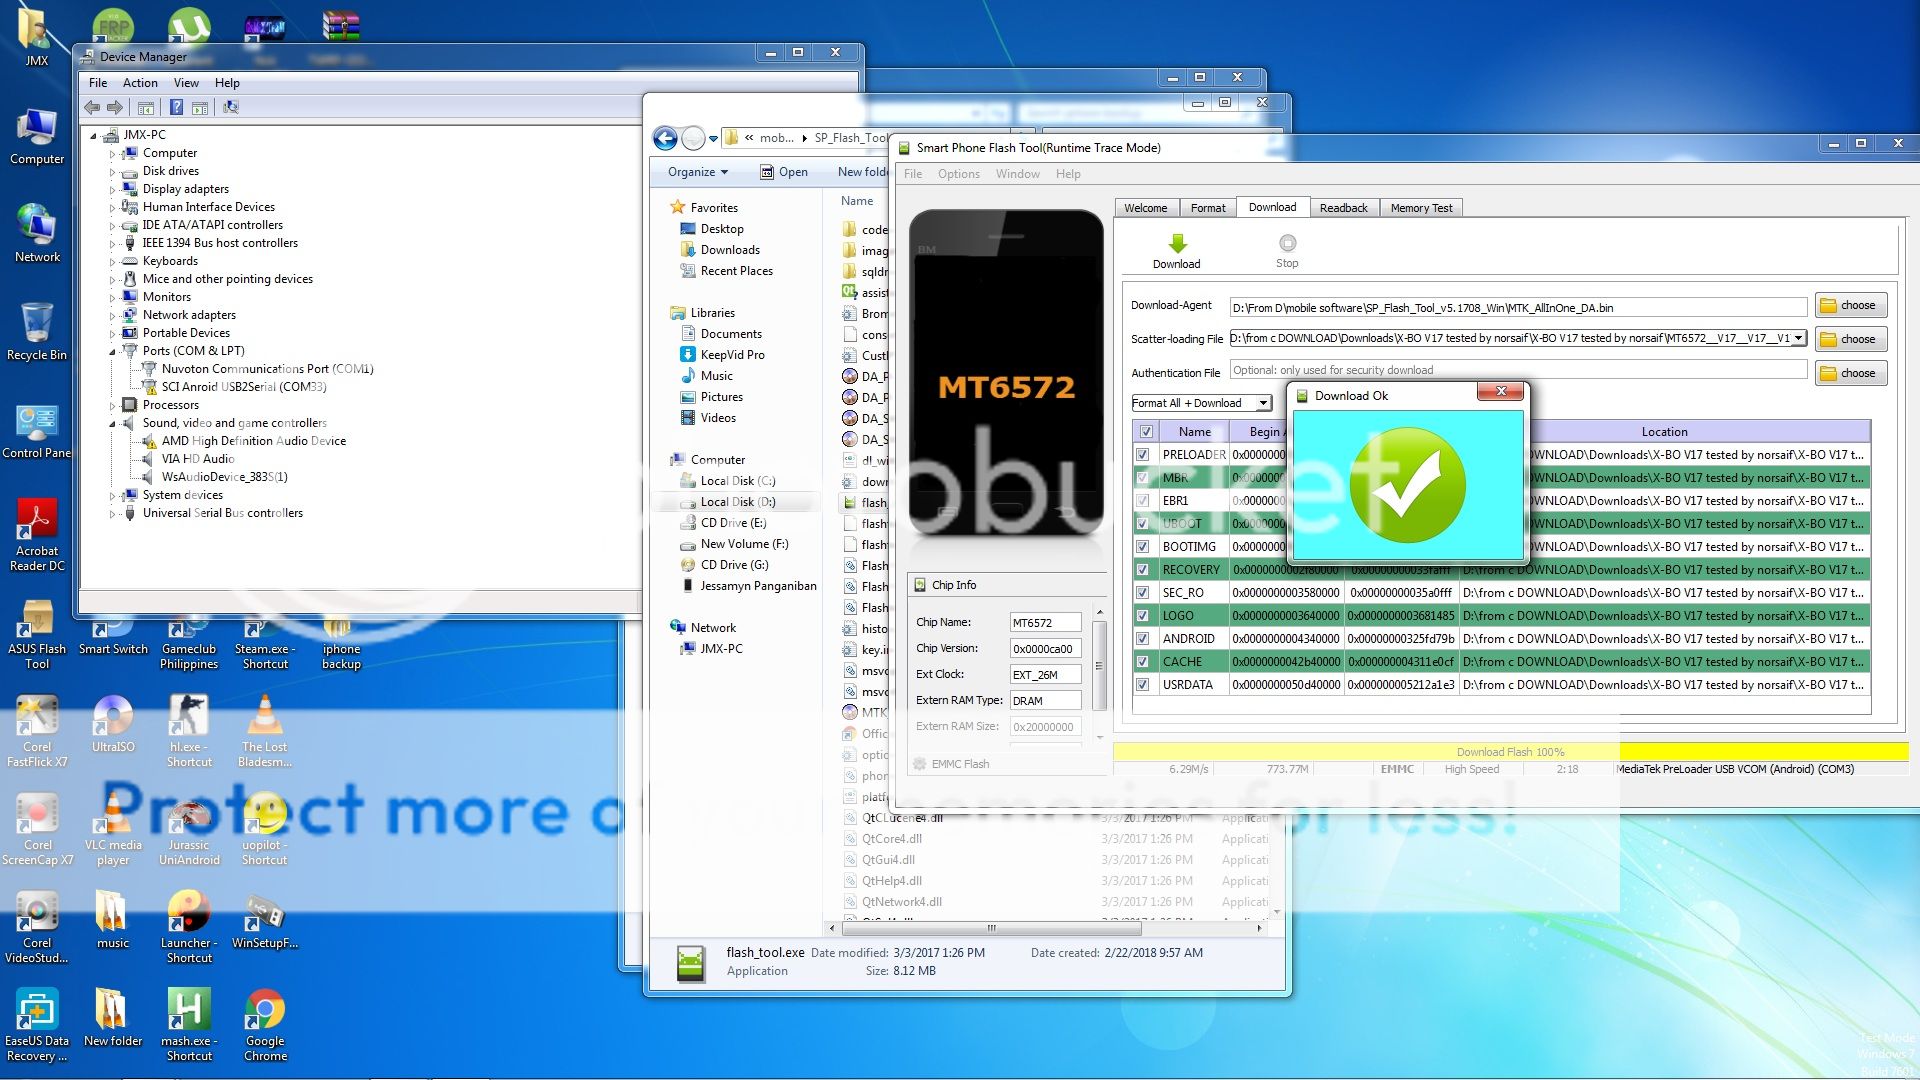Open the Format All + Download dropdown

pos(1264,403)
